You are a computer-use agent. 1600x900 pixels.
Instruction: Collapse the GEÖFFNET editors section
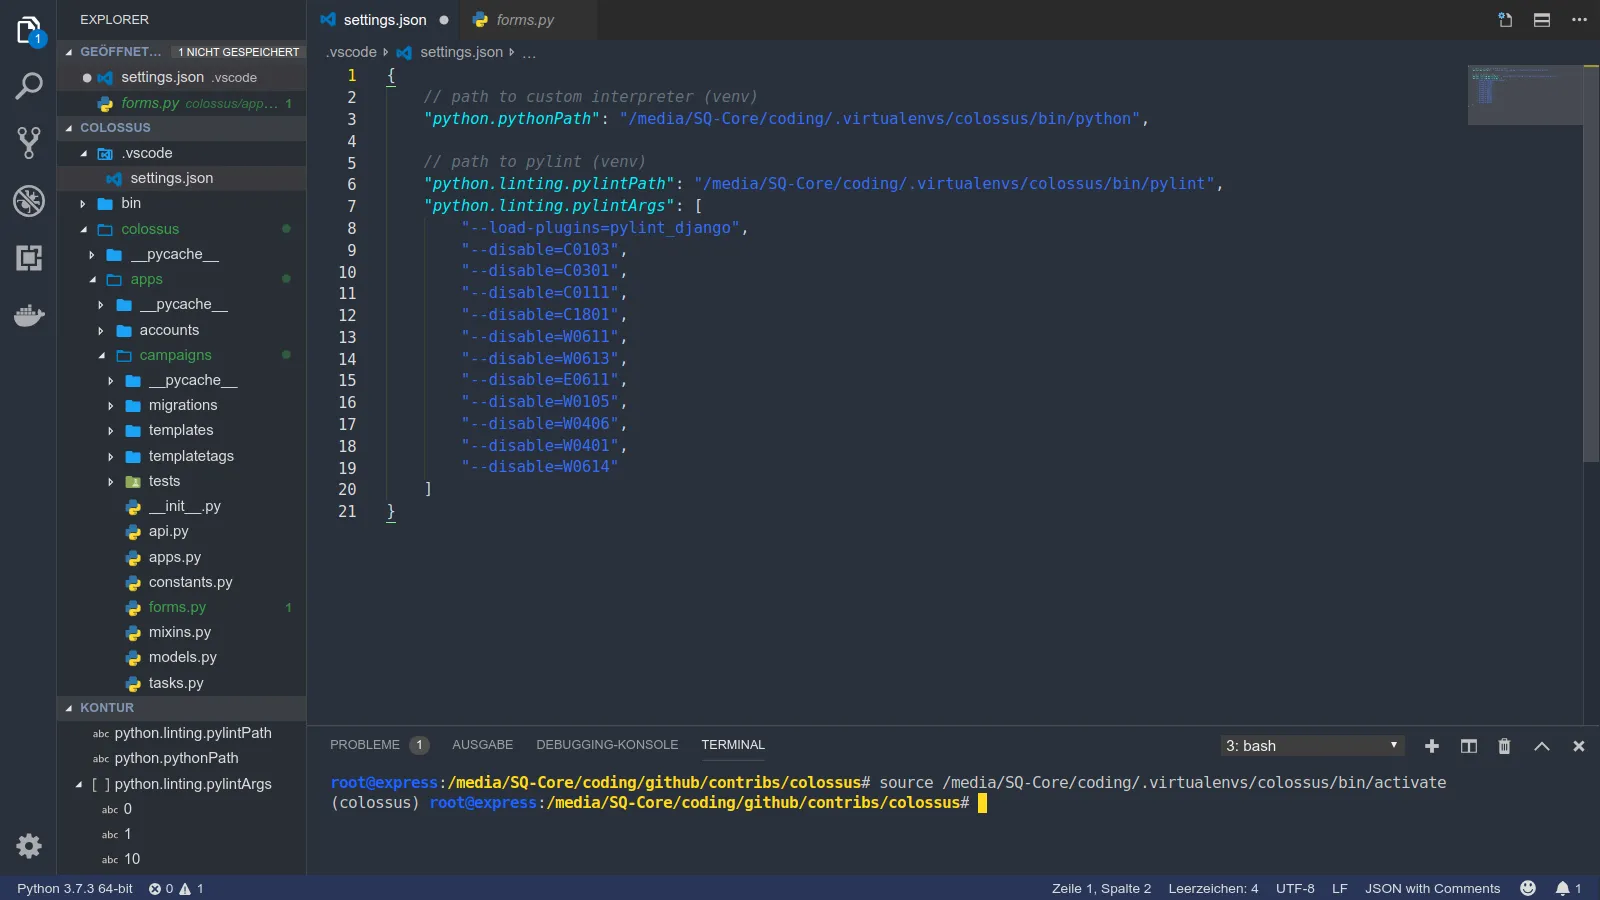tap(69, 52)
